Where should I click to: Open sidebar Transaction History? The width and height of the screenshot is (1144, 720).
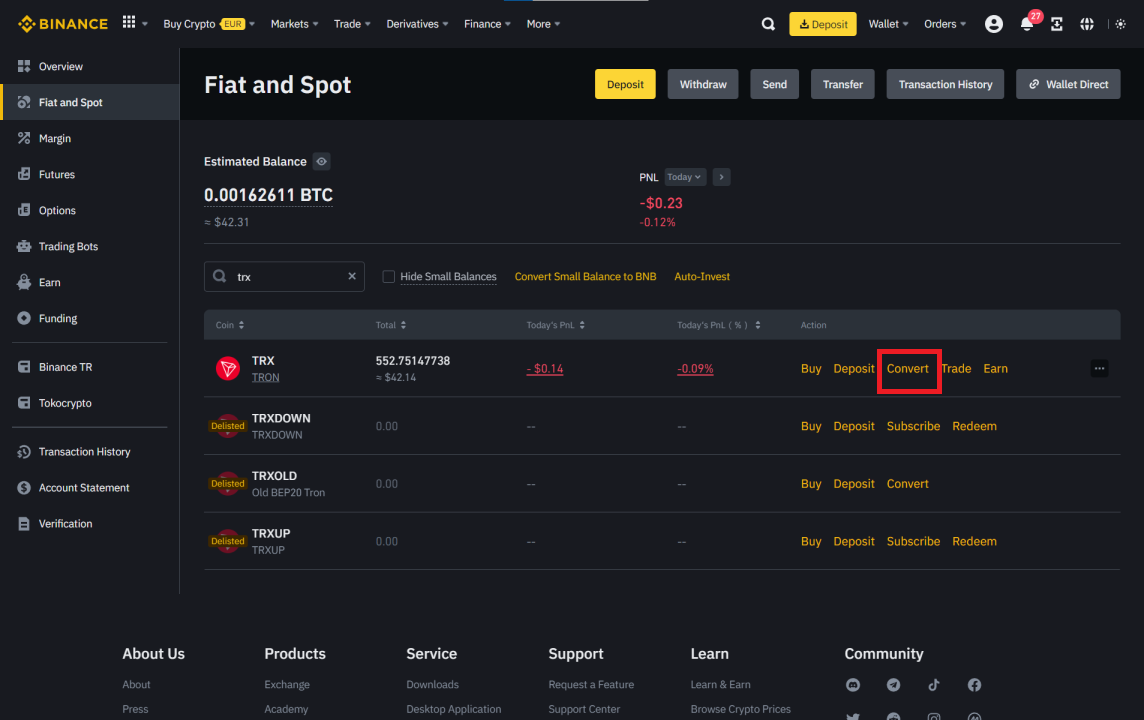tap(90, 452)
